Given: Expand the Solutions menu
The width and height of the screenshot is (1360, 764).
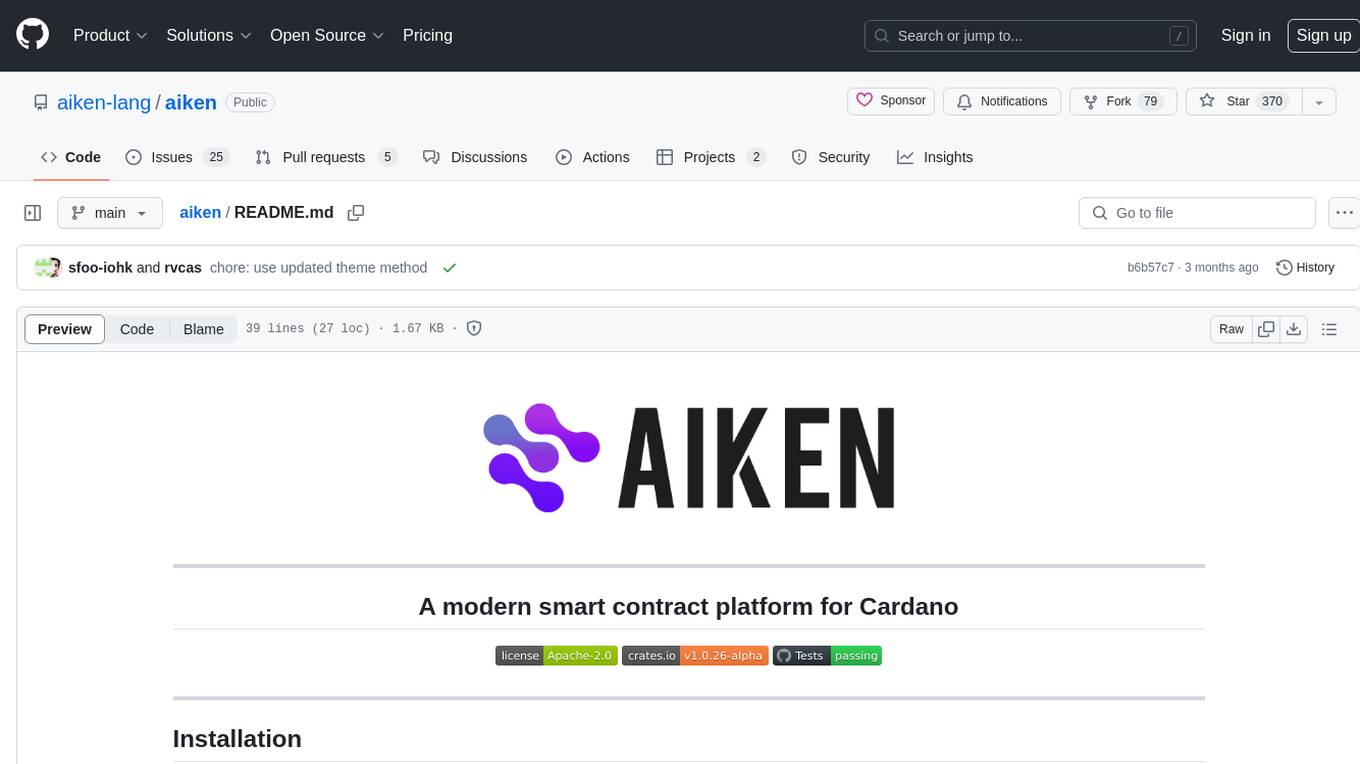Looking at the screenshot, I should (x=207, y=35).
